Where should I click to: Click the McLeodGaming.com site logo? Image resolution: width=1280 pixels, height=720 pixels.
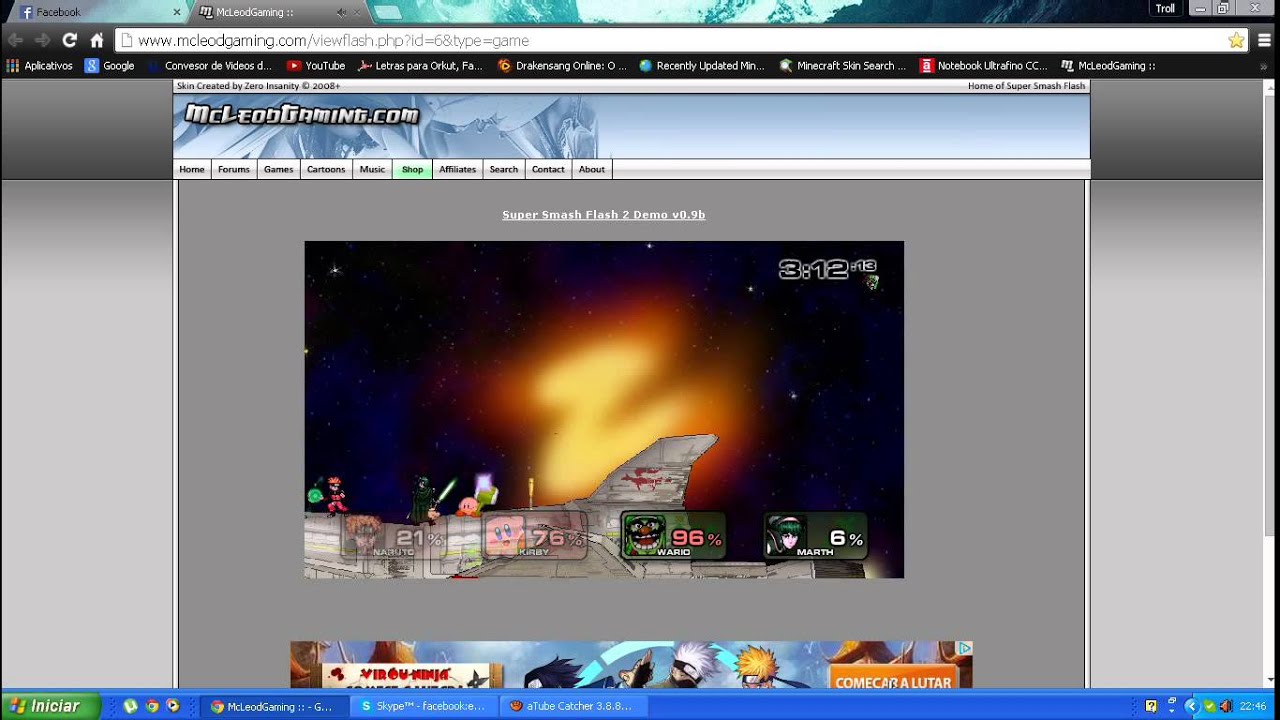click(x=302, y=115)
